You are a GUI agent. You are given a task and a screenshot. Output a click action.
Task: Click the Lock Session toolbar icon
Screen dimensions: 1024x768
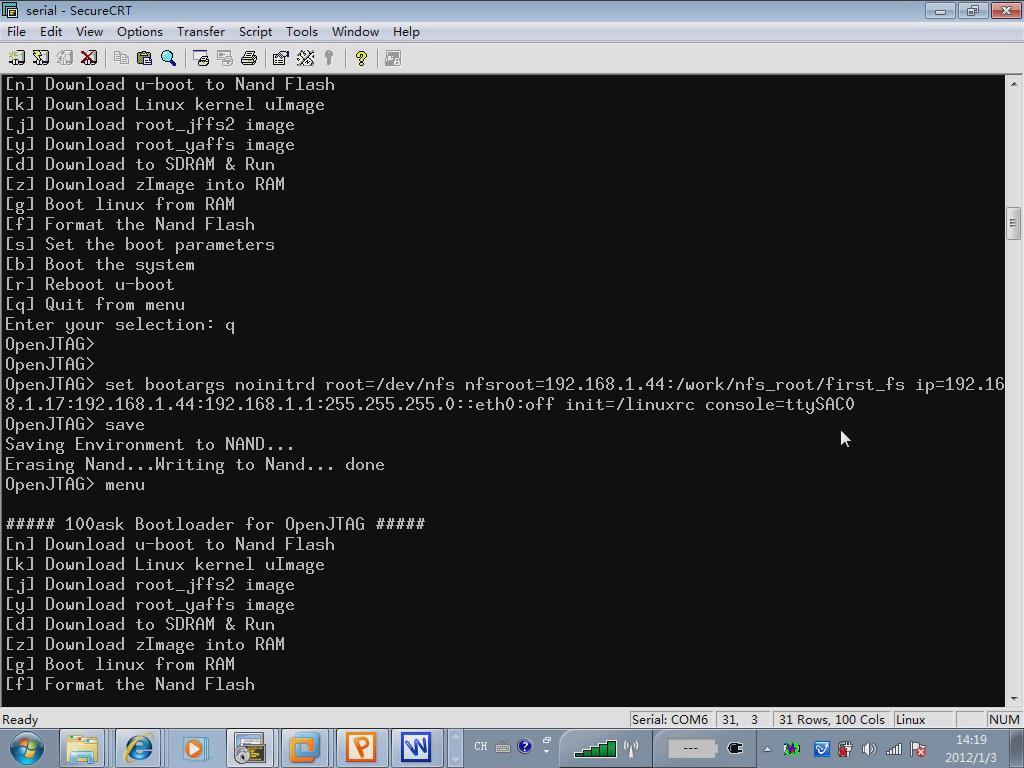392,59
